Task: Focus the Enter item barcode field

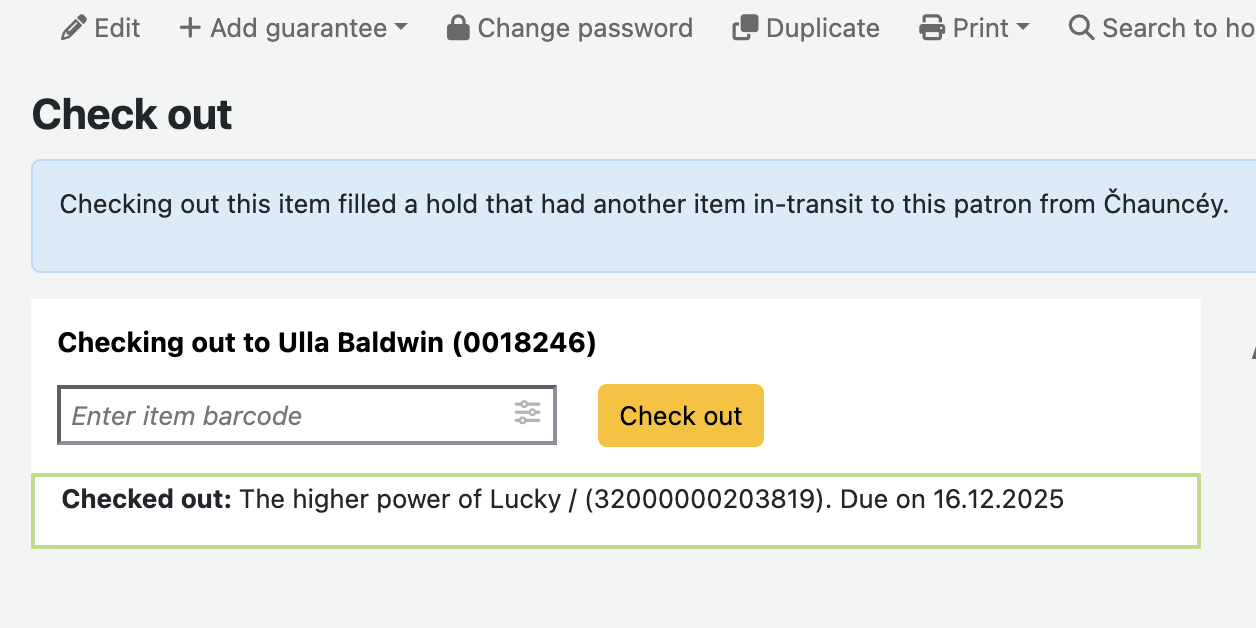Action: click(x=285, y=415)
